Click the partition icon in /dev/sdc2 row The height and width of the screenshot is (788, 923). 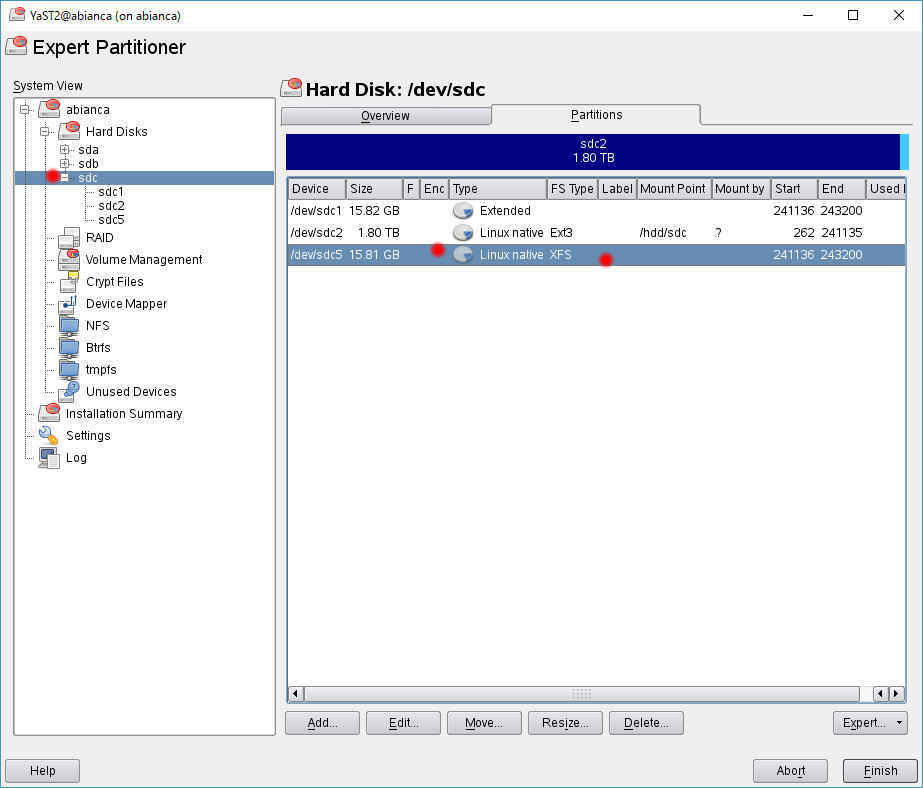pos(463,232)
